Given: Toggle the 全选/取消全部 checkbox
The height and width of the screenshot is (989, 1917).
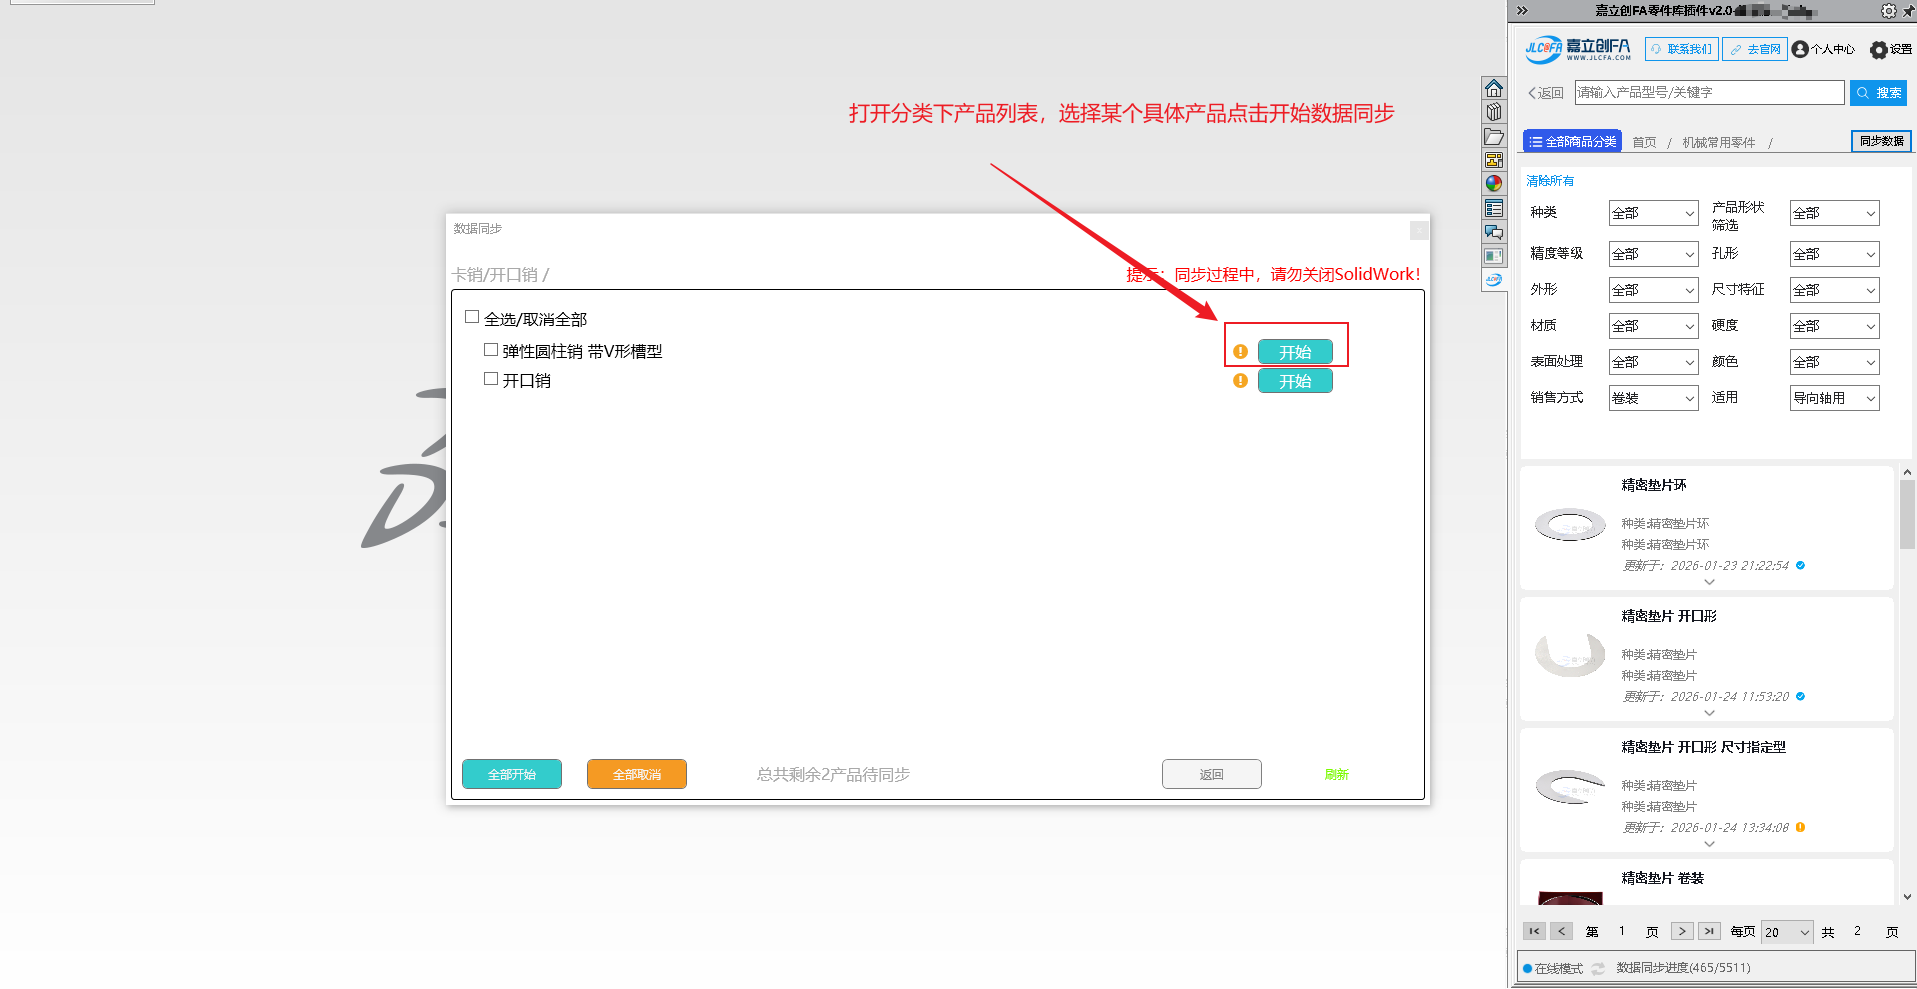Looking at the screenshot, I should [x=472, y=317].
